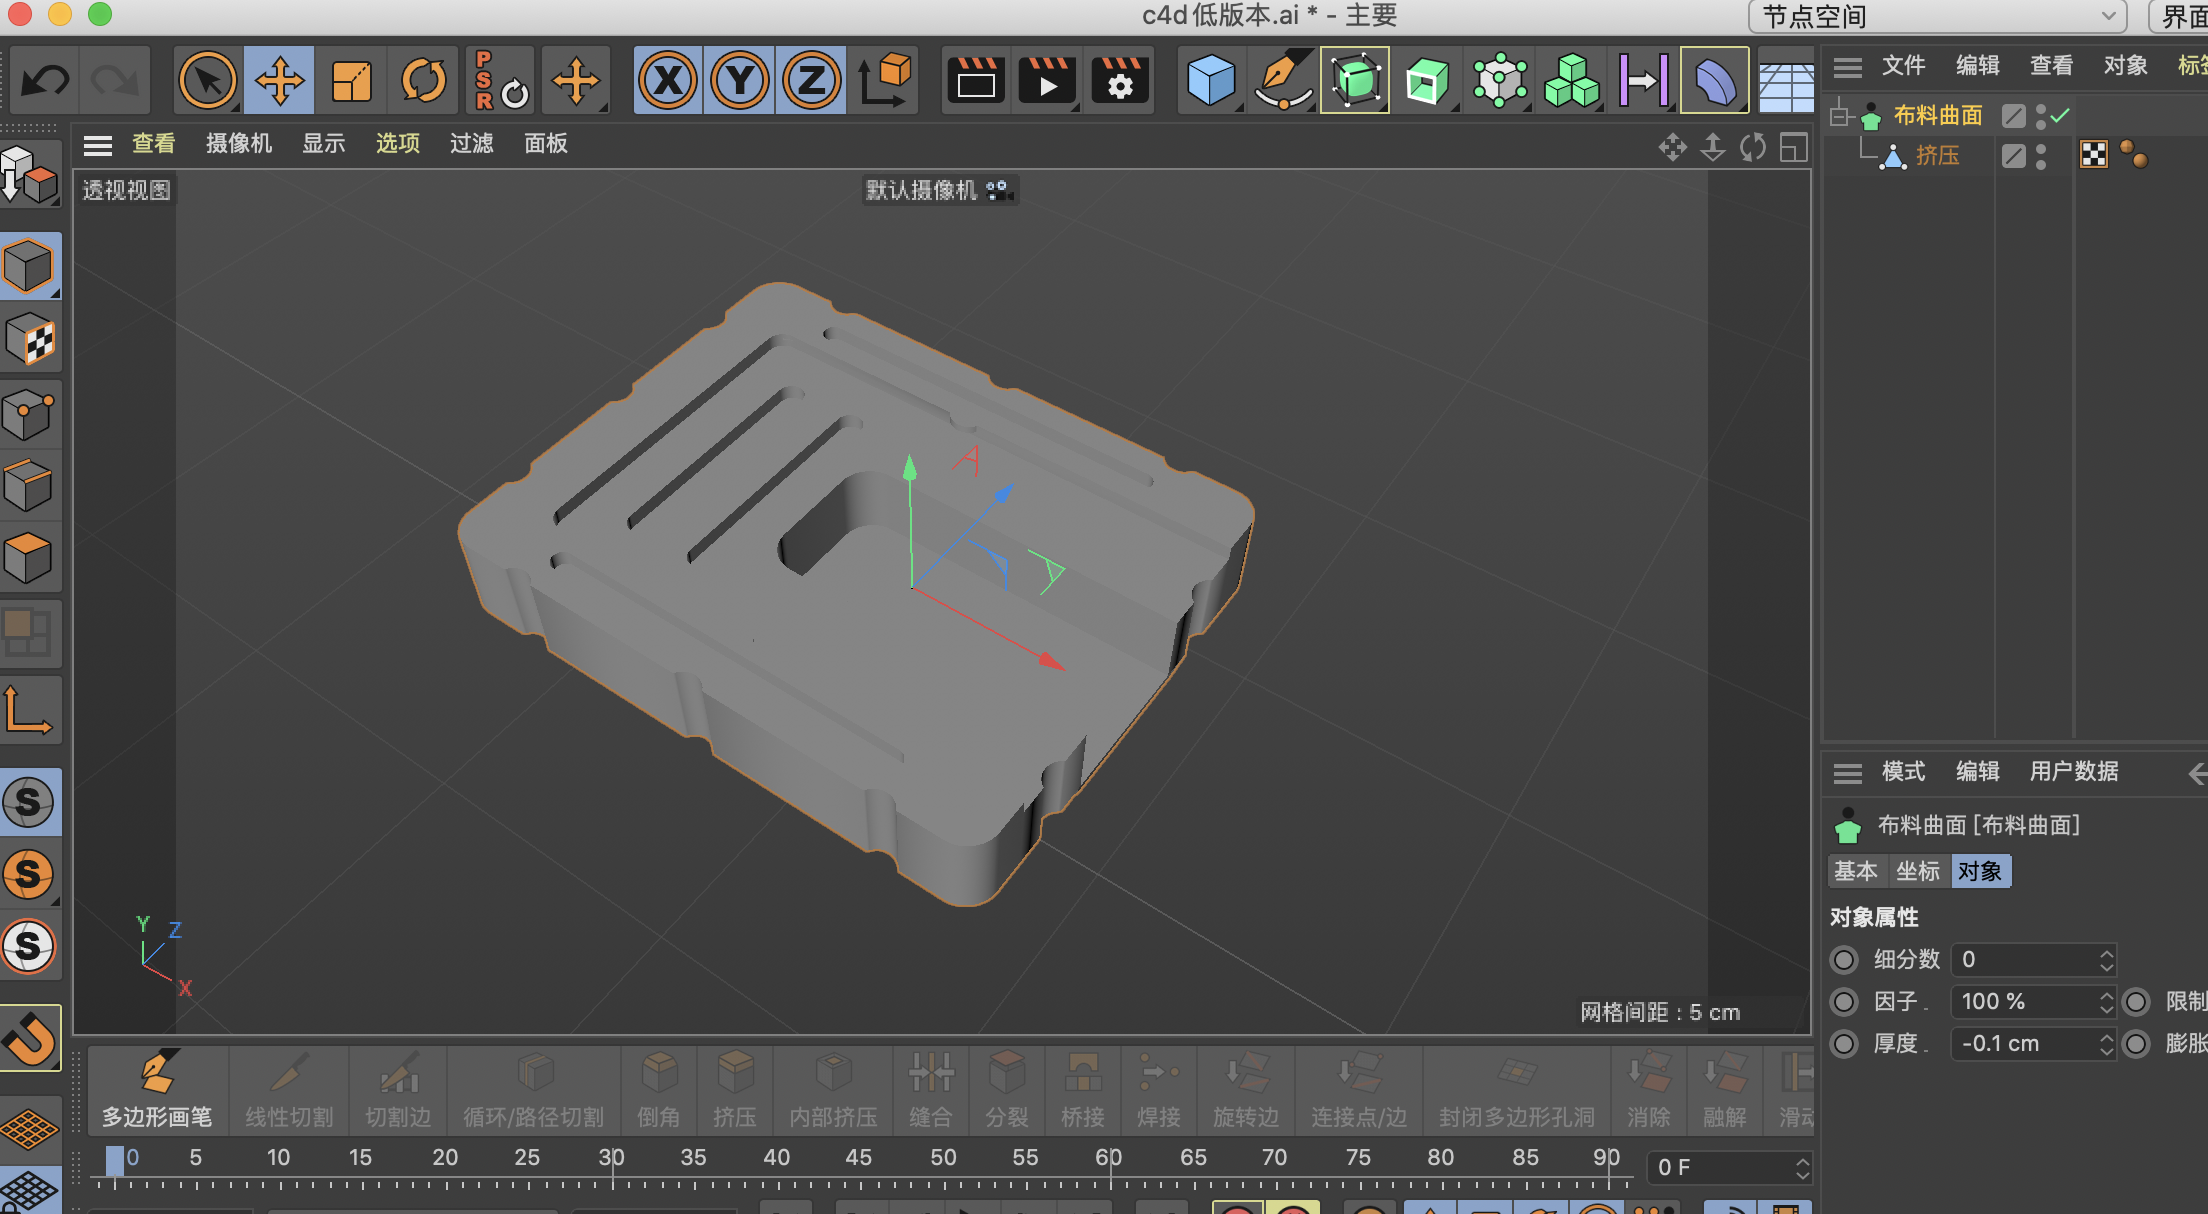Open the 用户数据 menu
2208x1214 pixels.
click(2073, 772)
